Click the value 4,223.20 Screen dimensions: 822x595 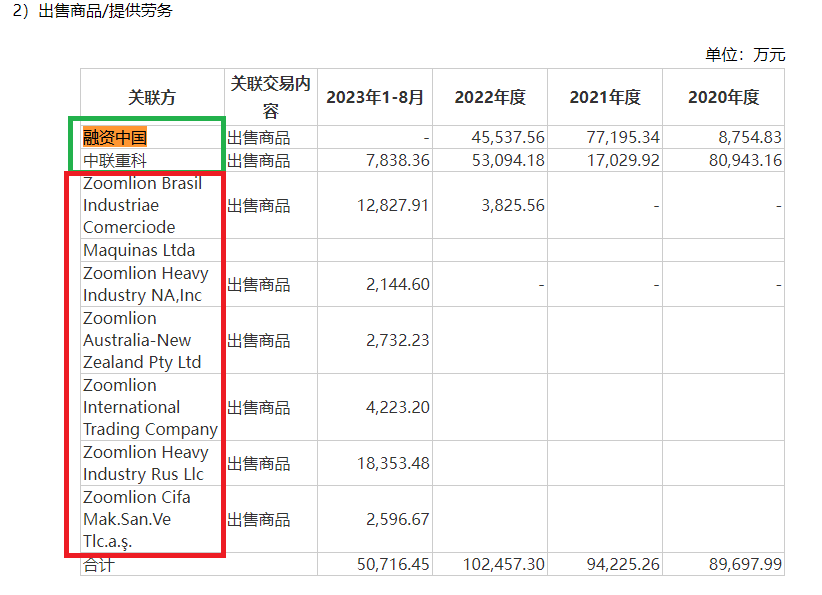pos(398,407)
